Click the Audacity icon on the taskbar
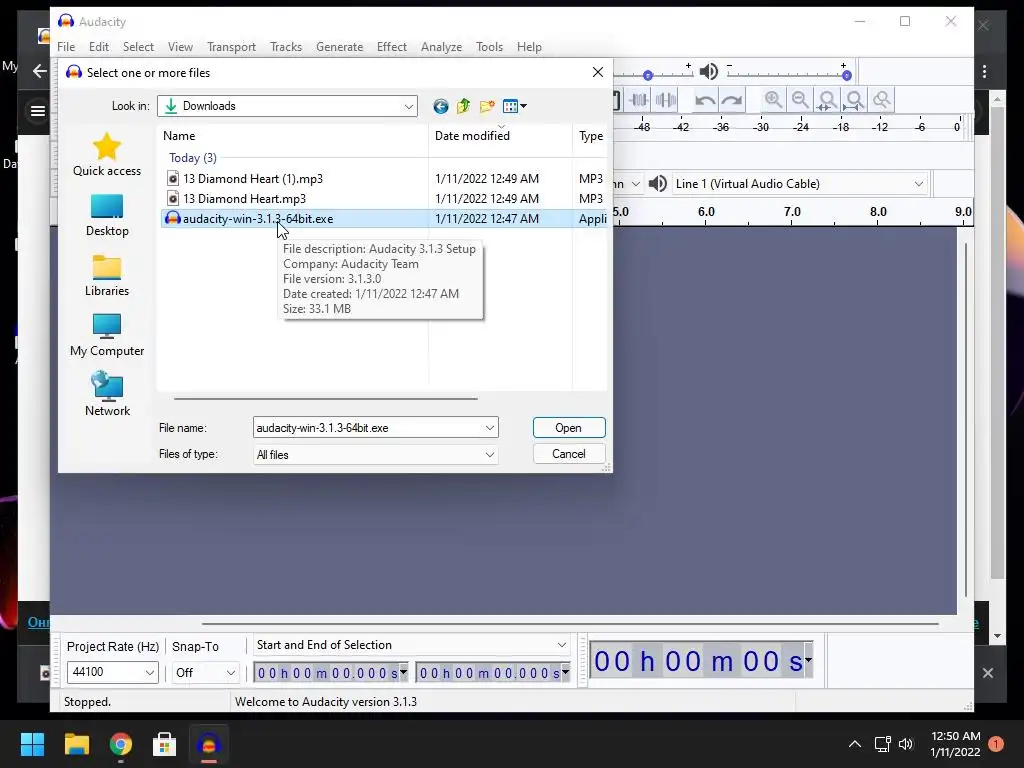 click(x=209, y=744)
